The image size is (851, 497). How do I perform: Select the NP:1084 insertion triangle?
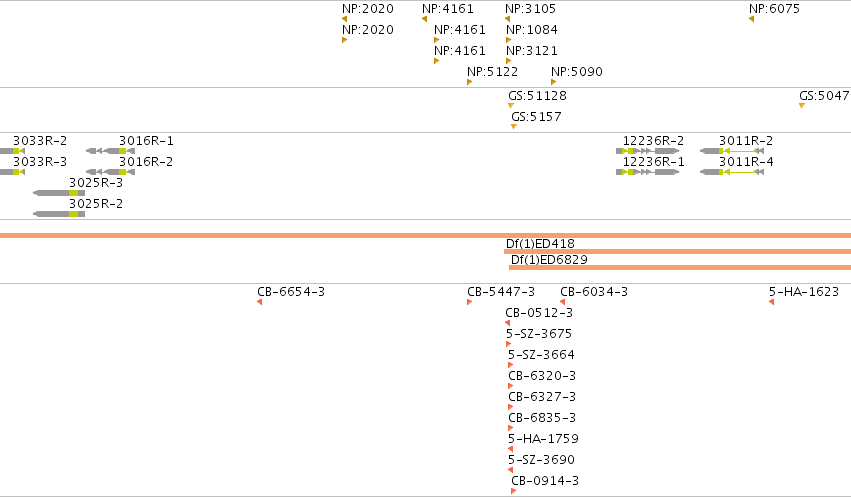[509, 40]
